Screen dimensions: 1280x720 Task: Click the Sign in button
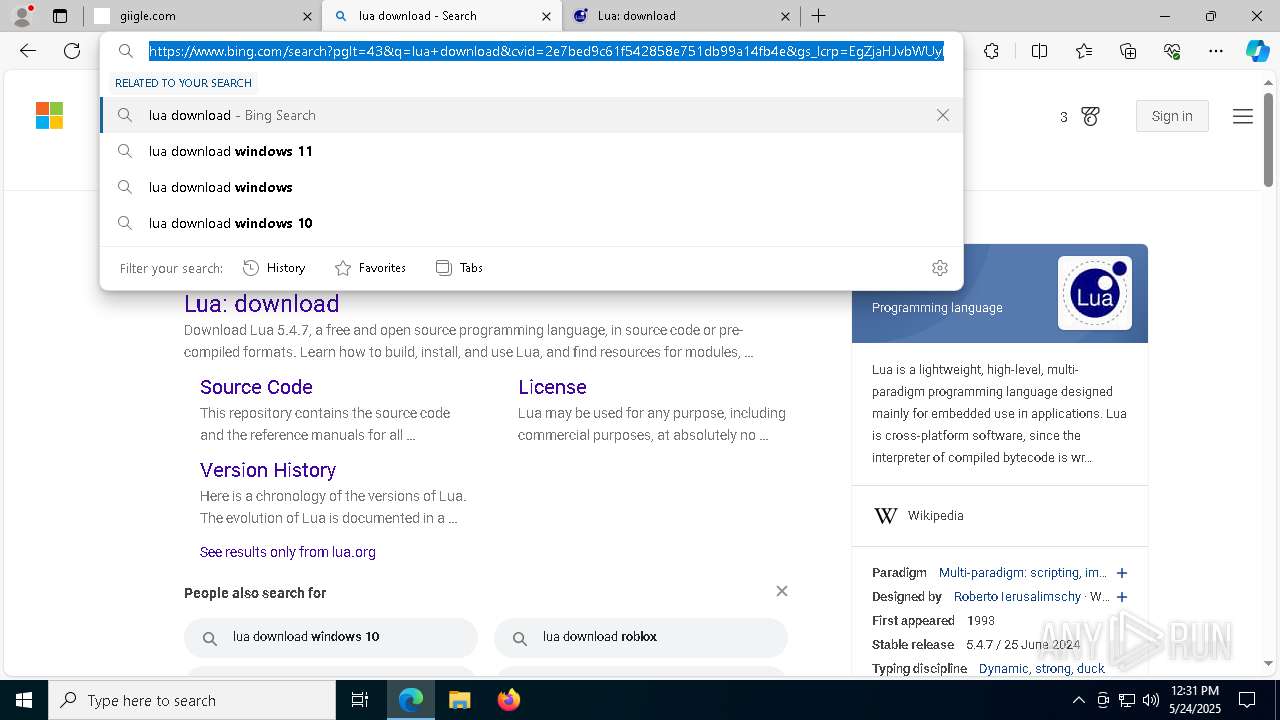1172,116
